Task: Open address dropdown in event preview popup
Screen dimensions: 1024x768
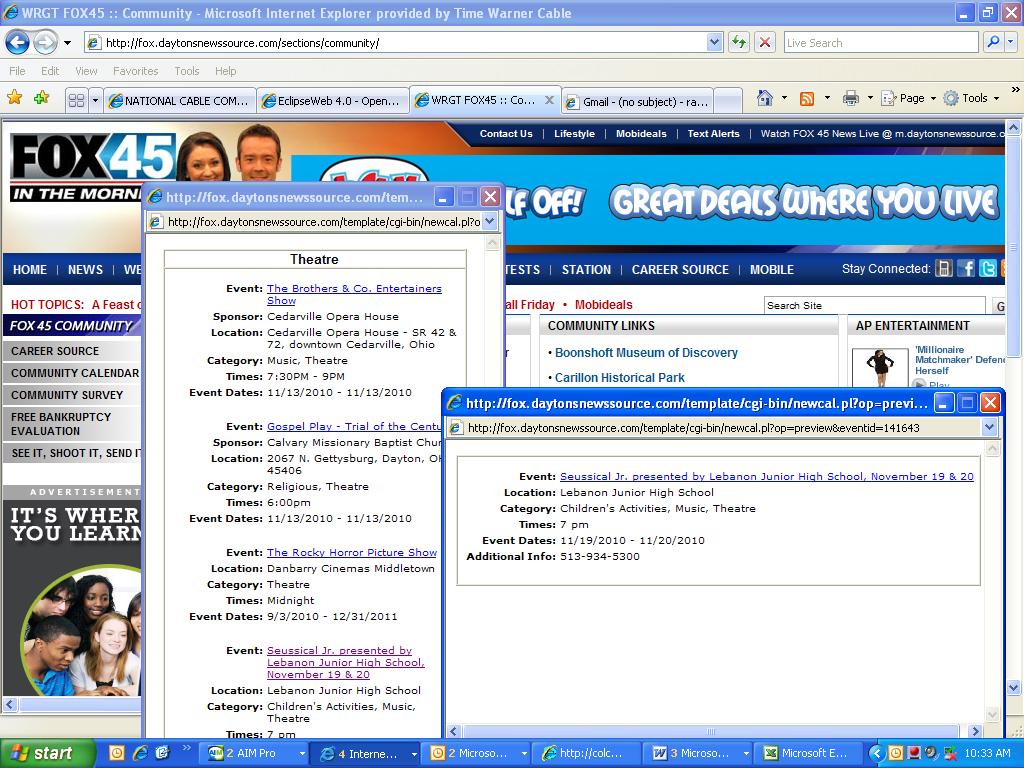Action: point(989,428)
